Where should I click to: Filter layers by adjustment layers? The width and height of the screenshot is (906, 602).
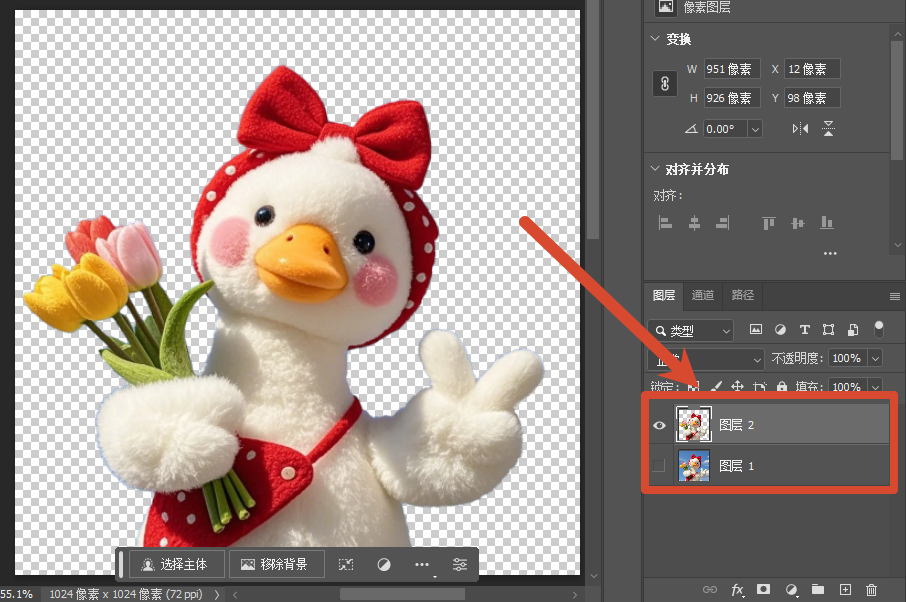(780, 329)
